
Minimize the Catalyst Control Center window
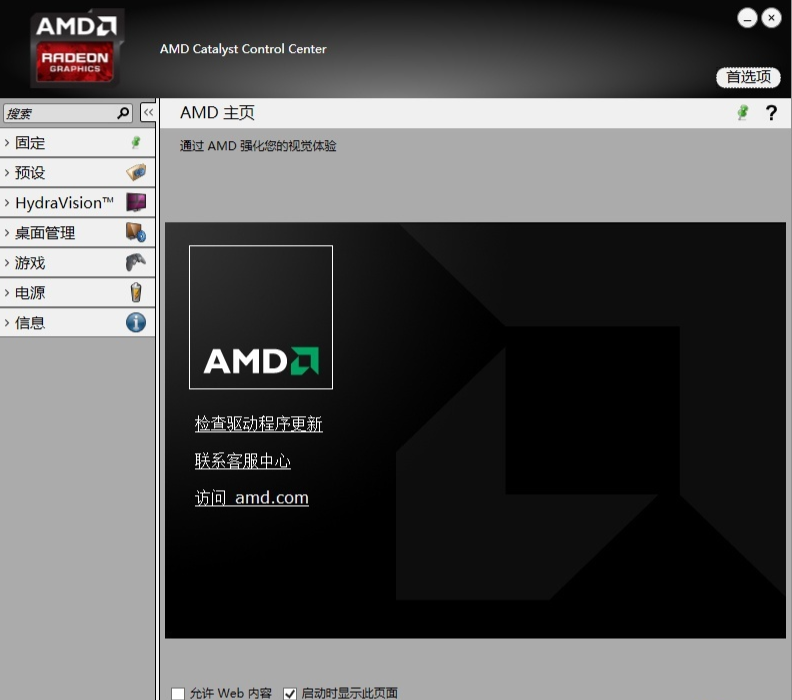pos(747,19)
